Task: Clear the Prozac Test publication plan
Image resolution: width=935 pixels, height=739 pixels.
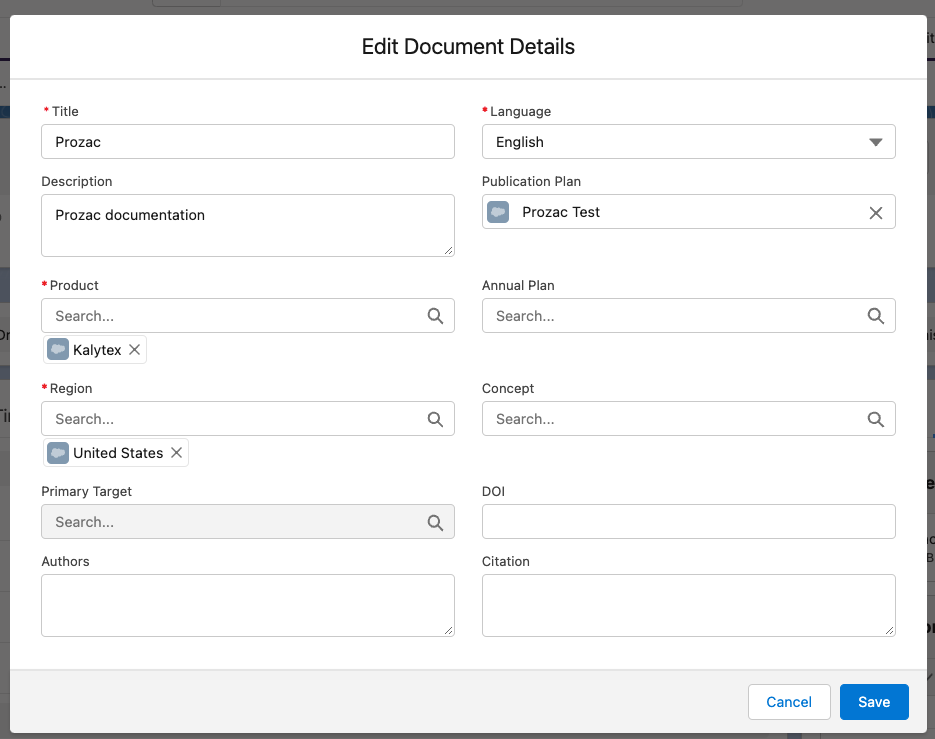Action: pyautogui.click(x=875, y=213)
